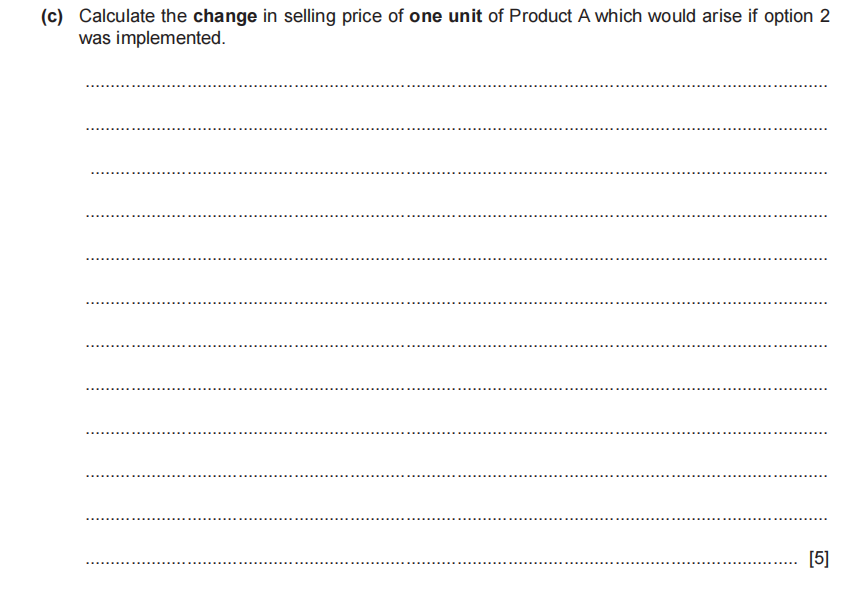Viewport: 858px width, 591px height.
Task: Click the ninth dotted answer line
Action: (457, 432)
